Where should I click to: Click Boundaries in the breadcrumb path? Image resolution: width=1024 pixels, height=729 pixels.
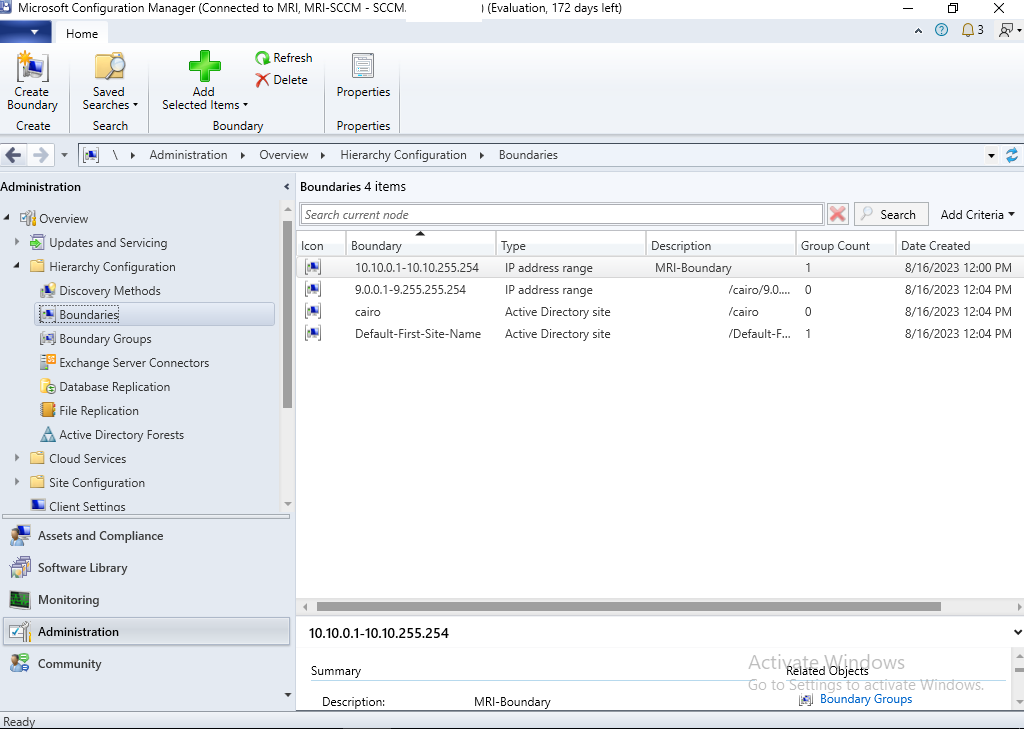click(x=528, y=155)
